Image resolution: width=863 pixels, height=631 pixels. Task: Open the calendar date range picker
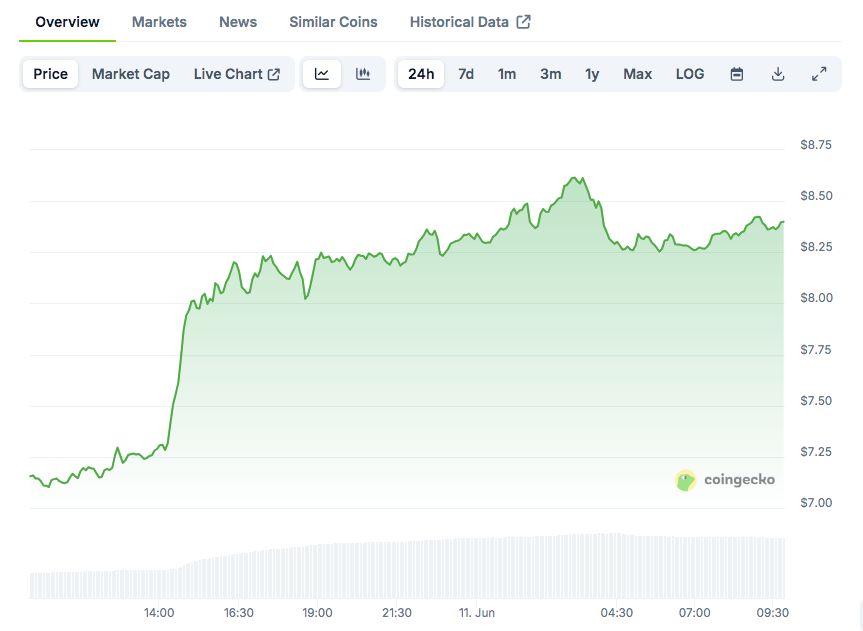click(737, 74)
